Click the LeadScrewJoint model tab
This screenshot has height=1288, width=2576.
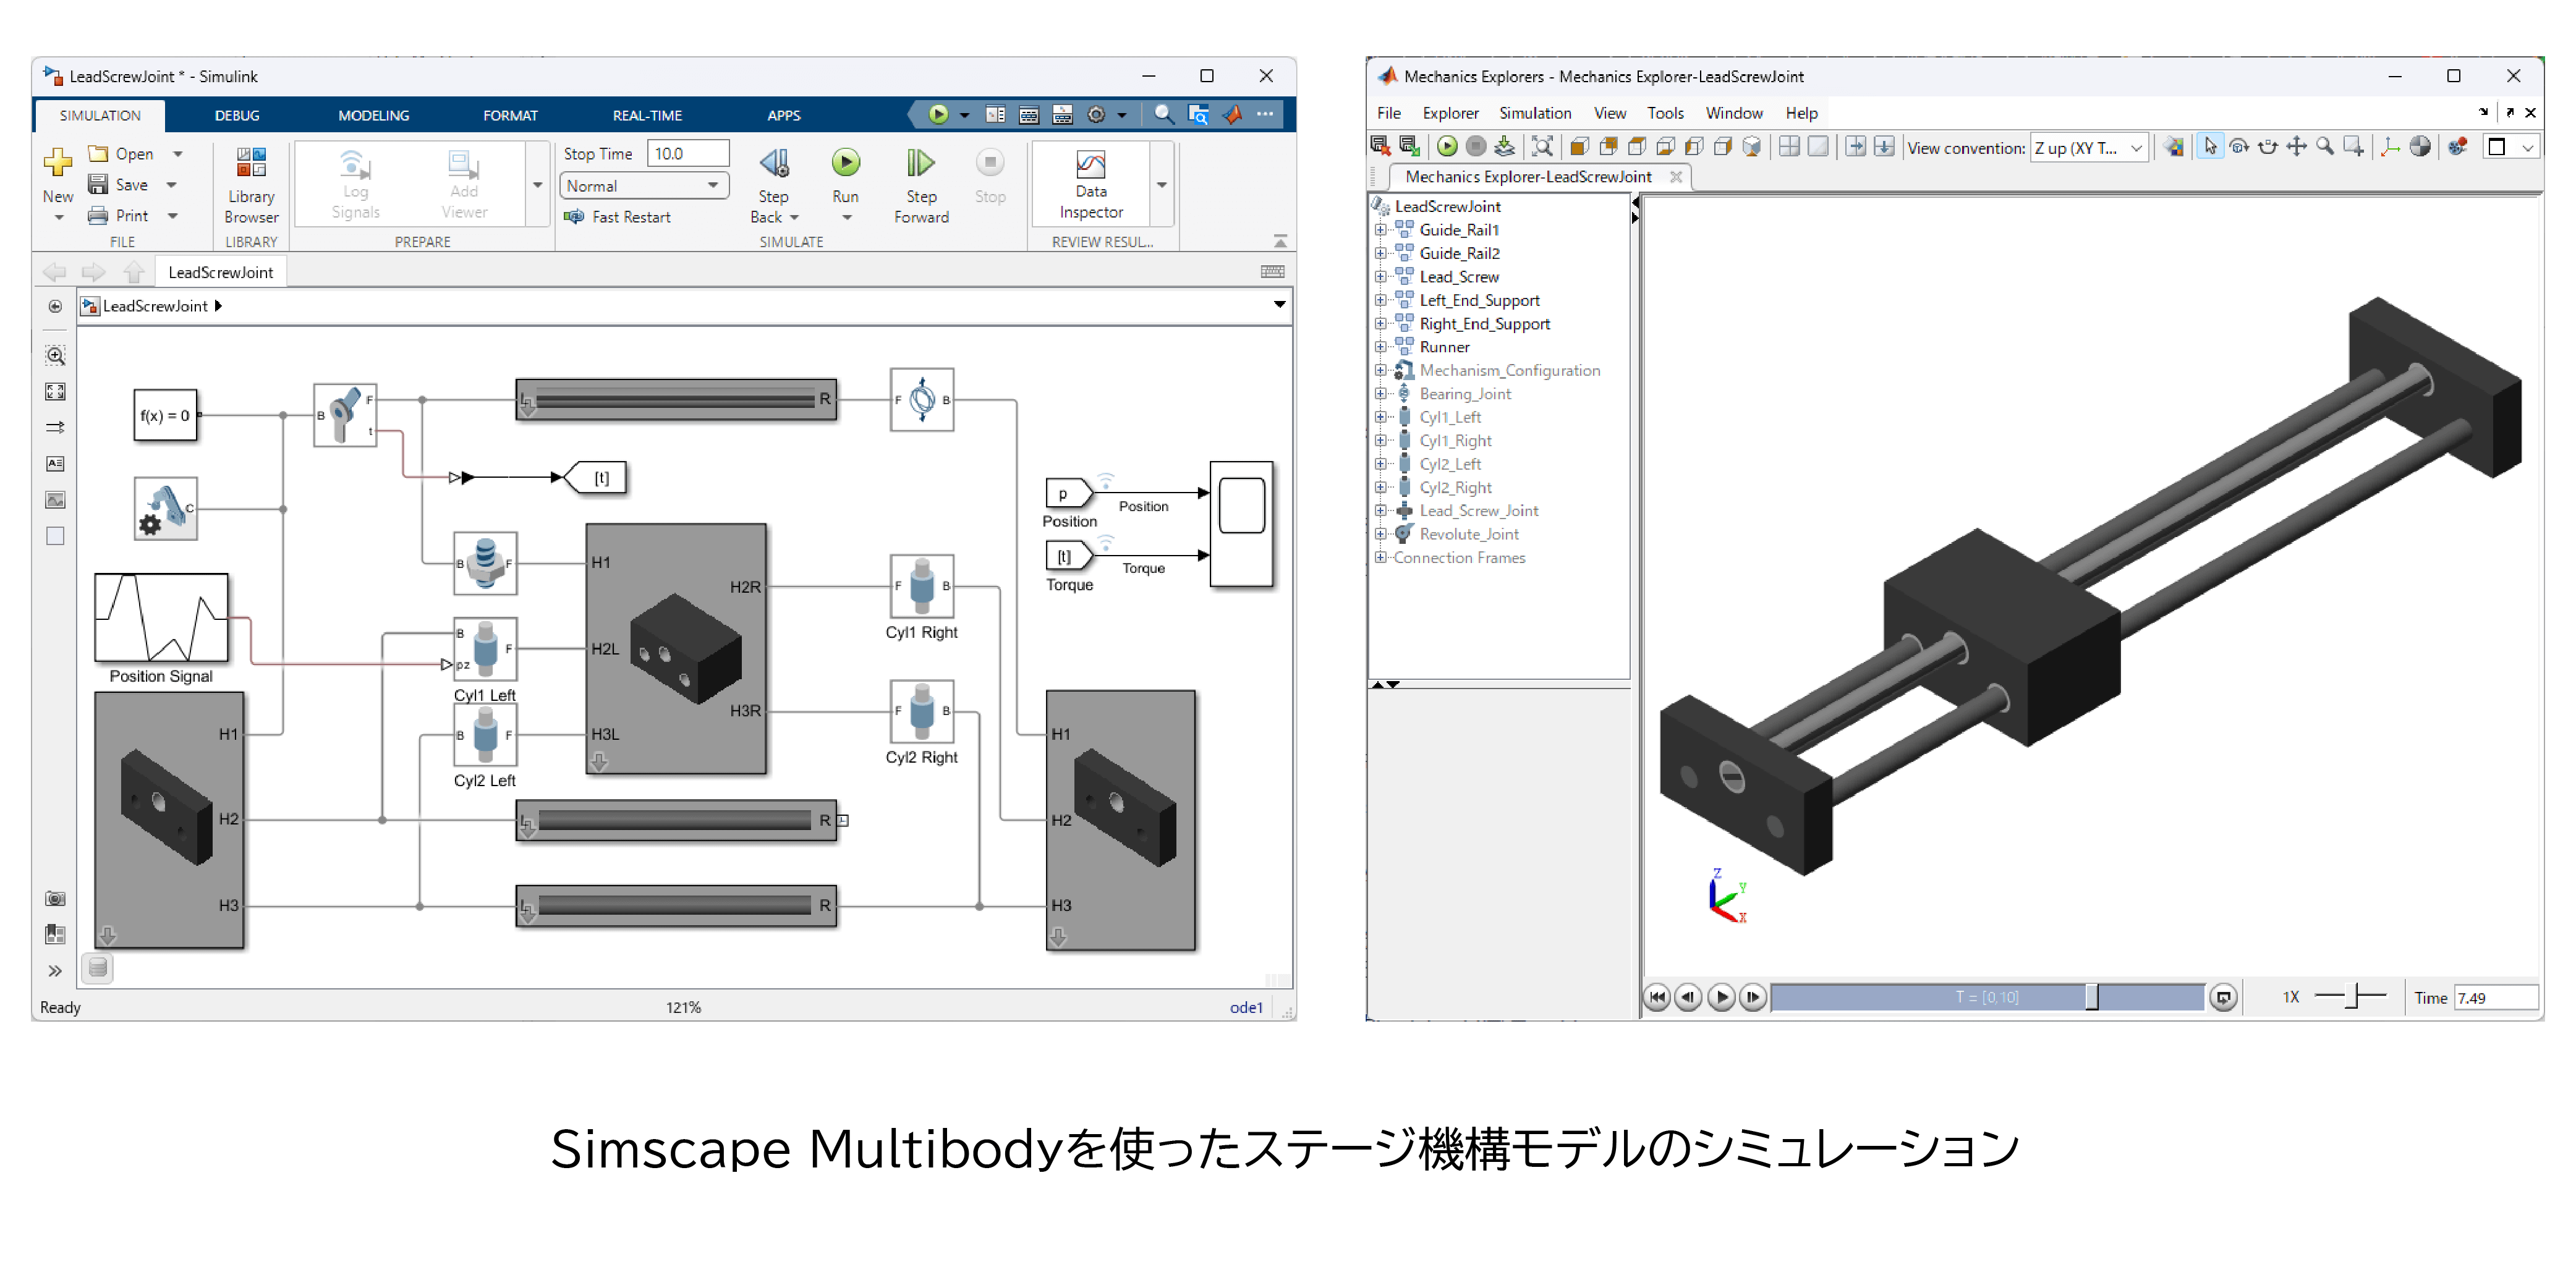tap(220, 272)
